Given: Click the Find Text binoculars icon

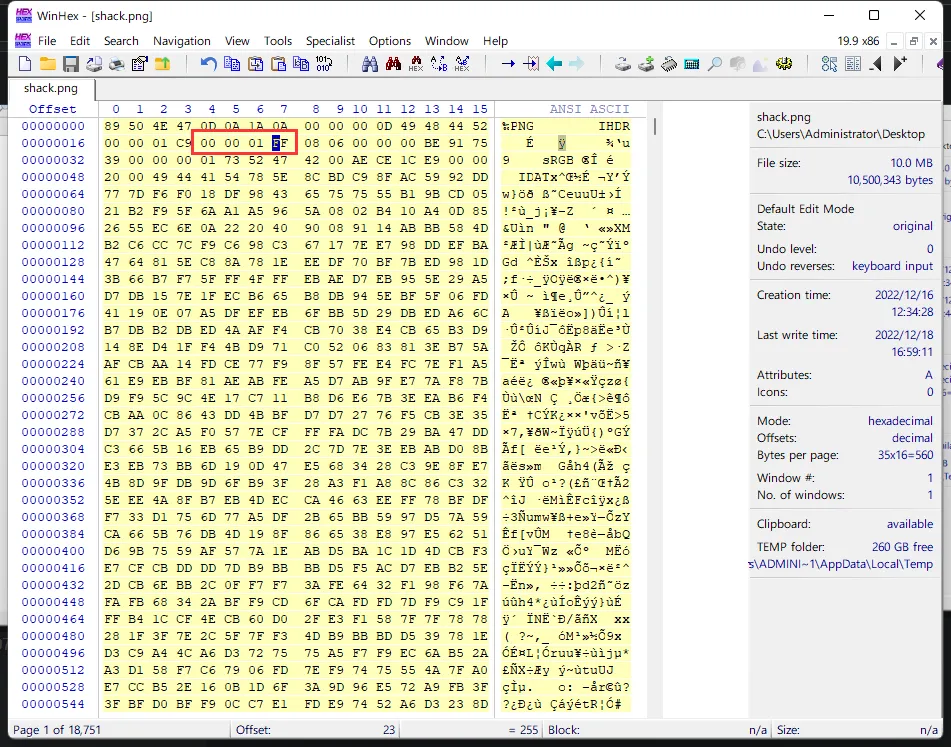Looking at the screenshot, I should [x=369, y=64].
